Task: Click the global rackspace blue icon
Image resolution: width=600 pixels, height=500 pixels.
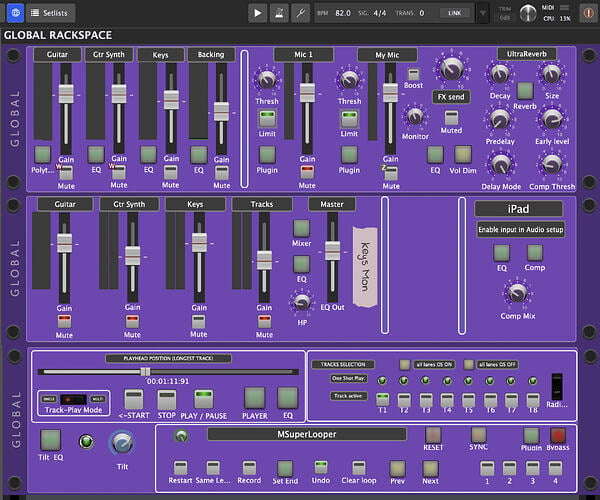Action: point(15,13)
